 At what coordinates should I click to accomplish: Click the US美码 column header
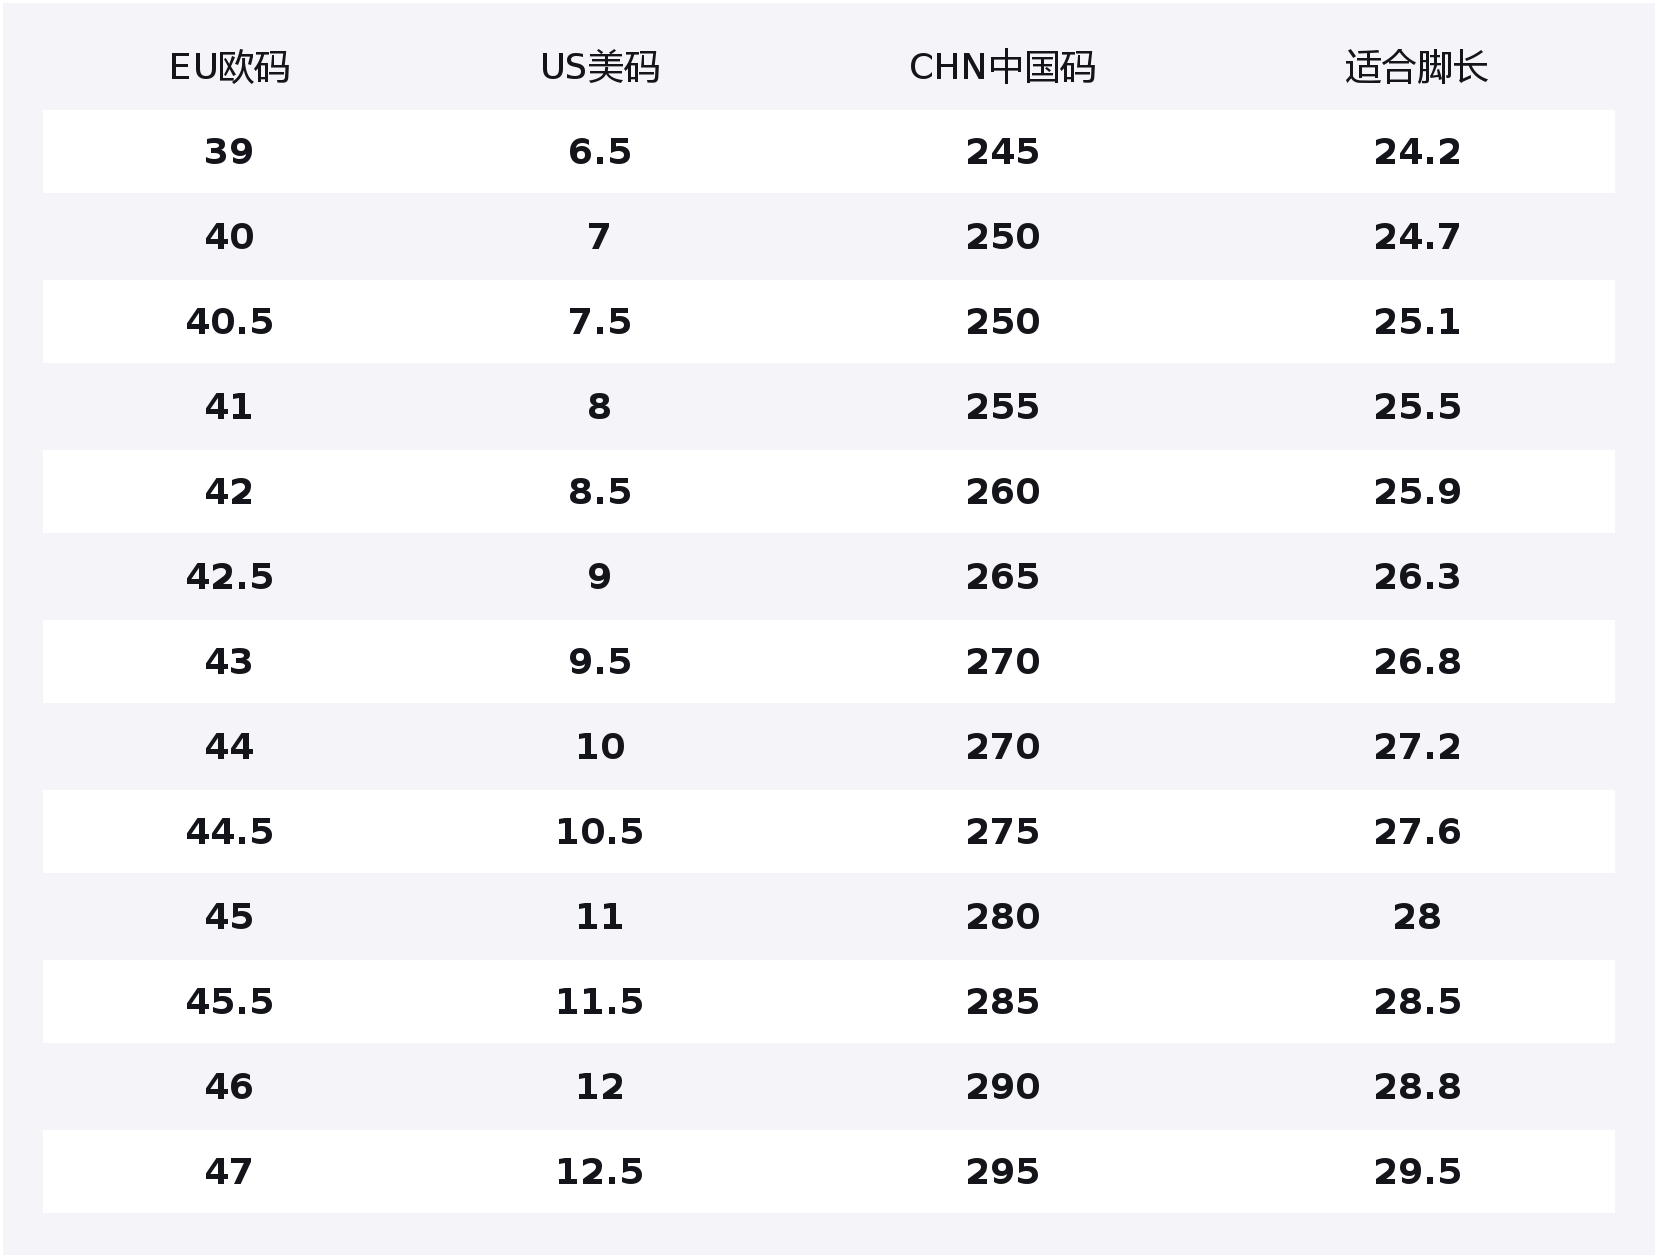tap(600, 67)
